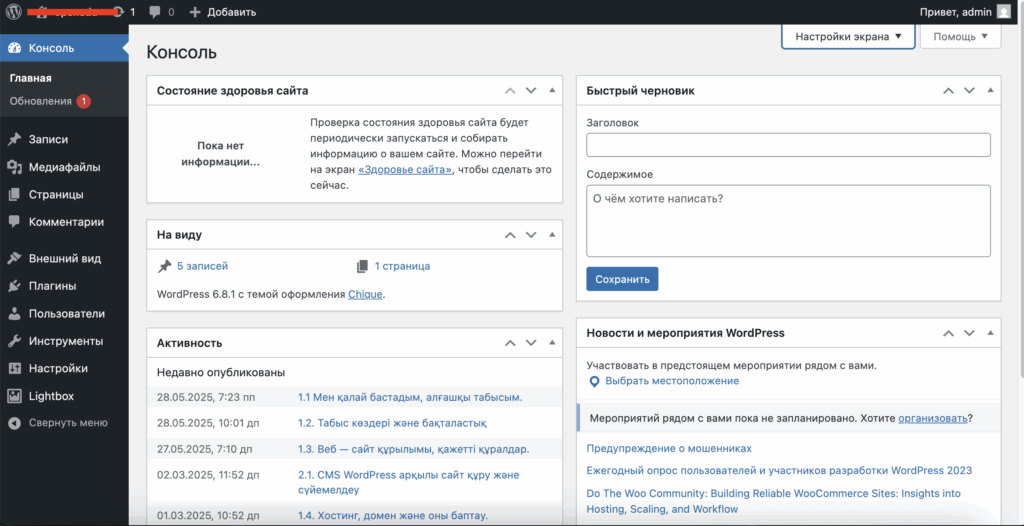Viewport: 1024px width, 526px height.
Task: Open Инструменты via the wrench icon
Action: (x=14, y=341)
